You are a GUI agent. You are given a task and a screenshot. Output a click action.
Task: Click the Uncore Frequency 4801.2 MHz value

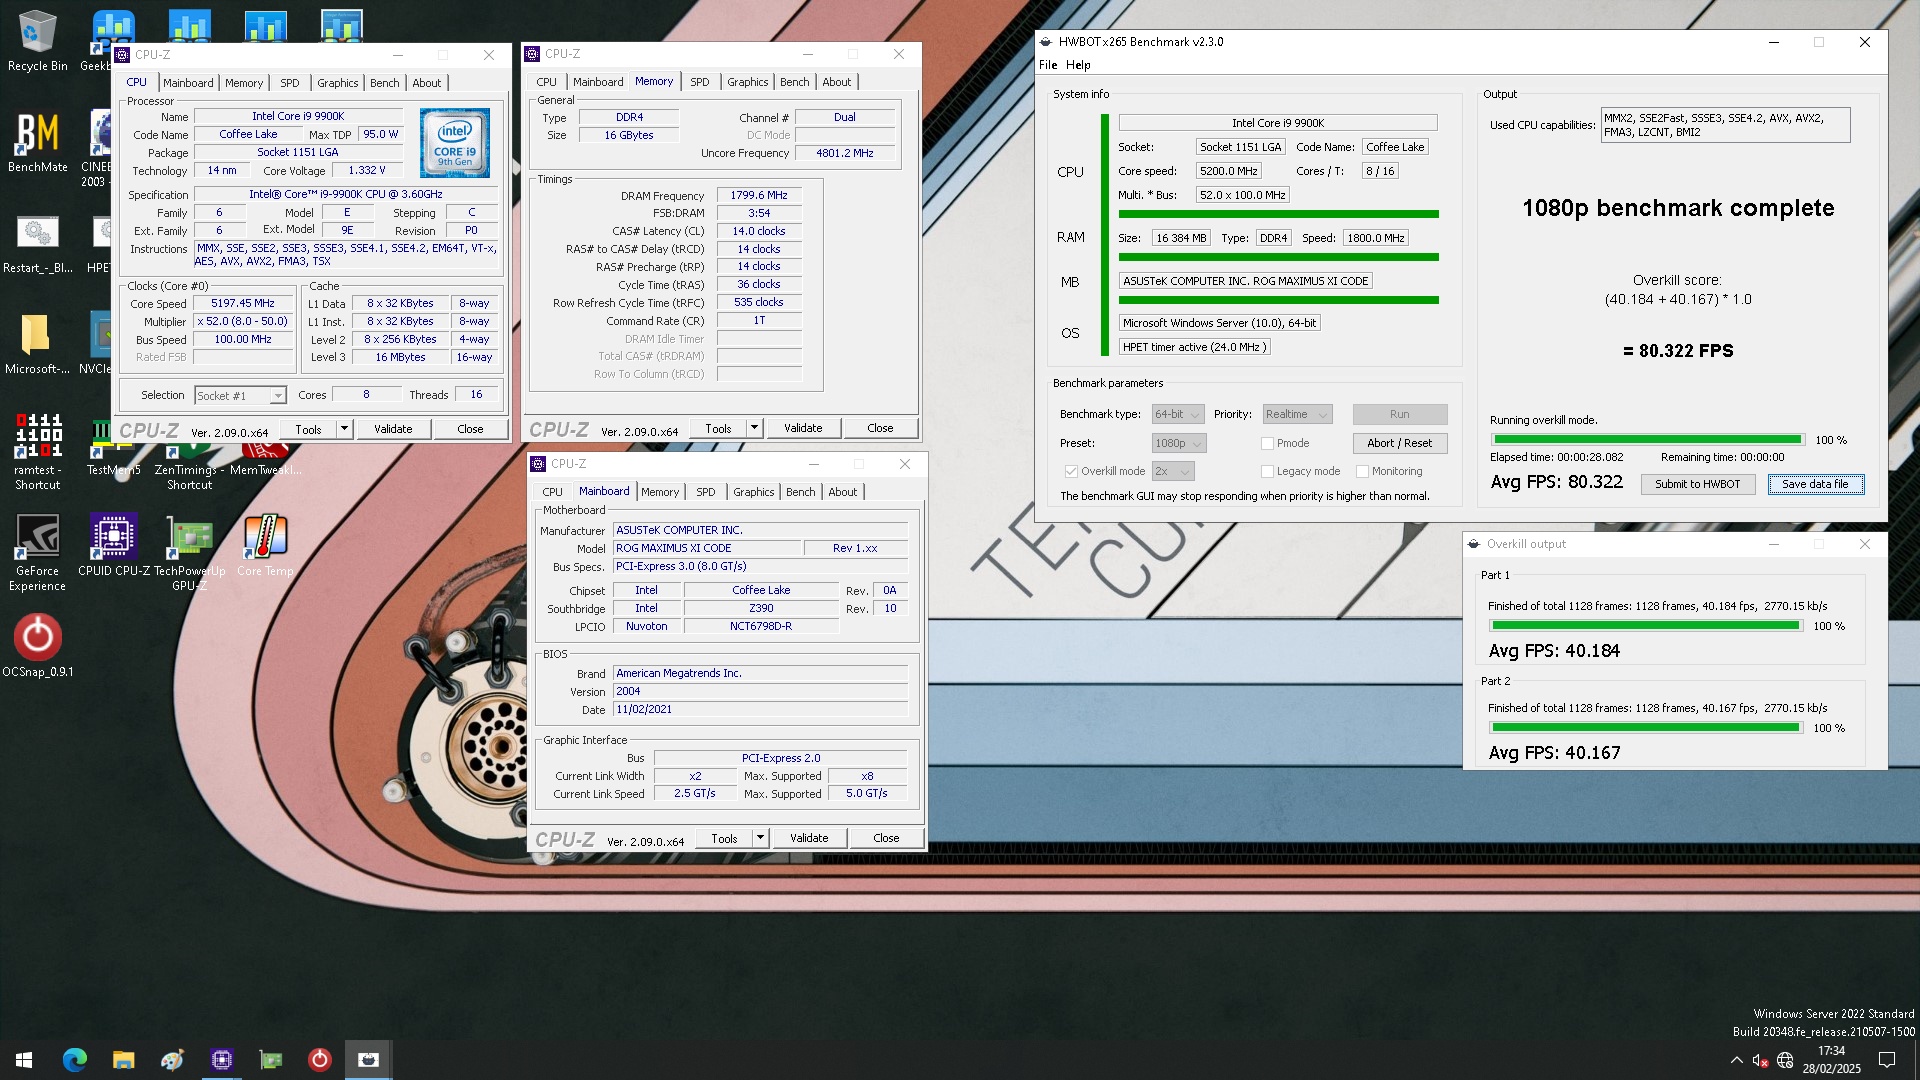[844, 153]
